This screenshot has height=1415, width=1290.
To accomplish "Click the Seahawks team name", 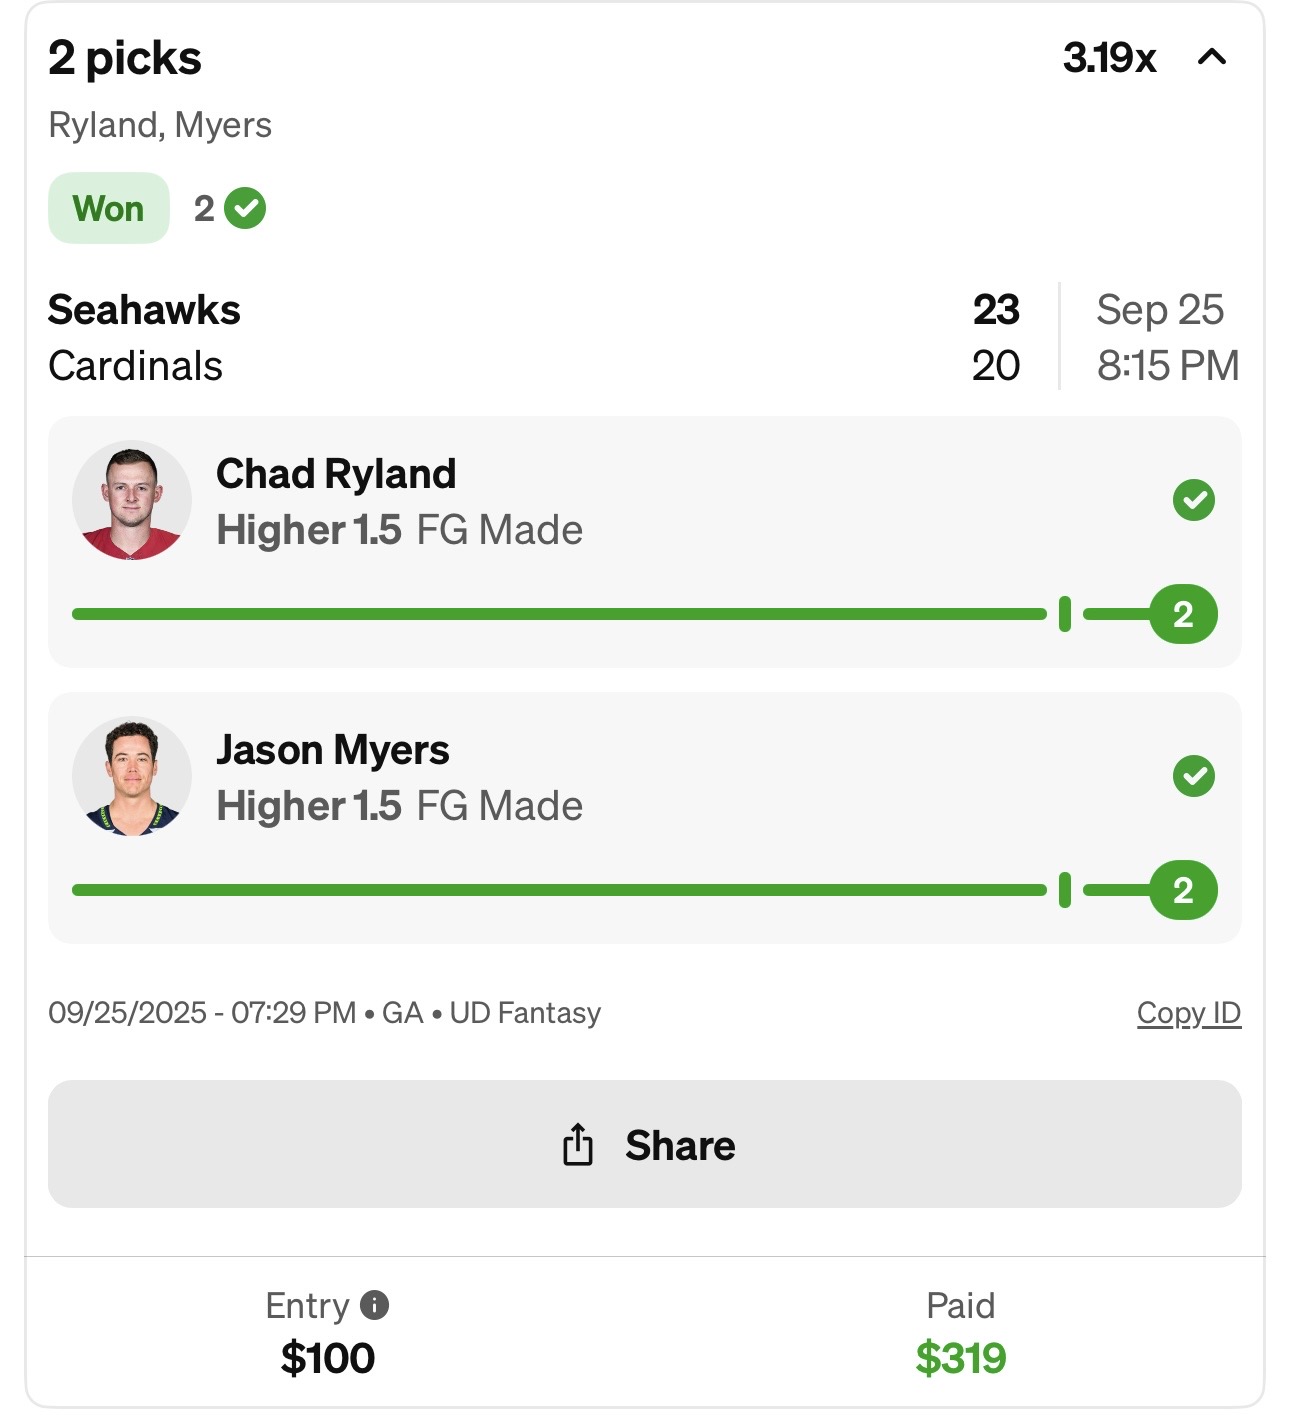I will (144, 310).
